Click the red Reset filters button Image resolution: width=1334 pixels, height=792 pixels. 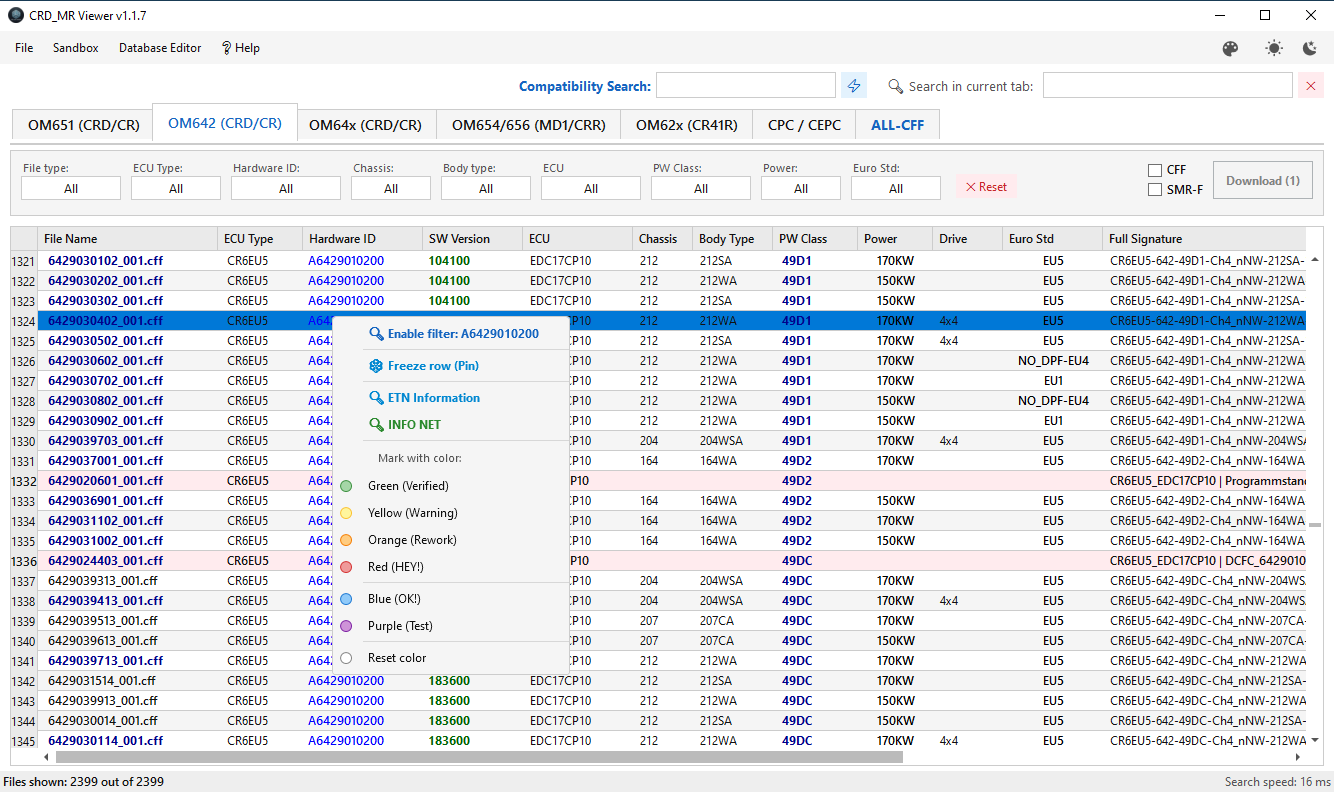(986, 186)
